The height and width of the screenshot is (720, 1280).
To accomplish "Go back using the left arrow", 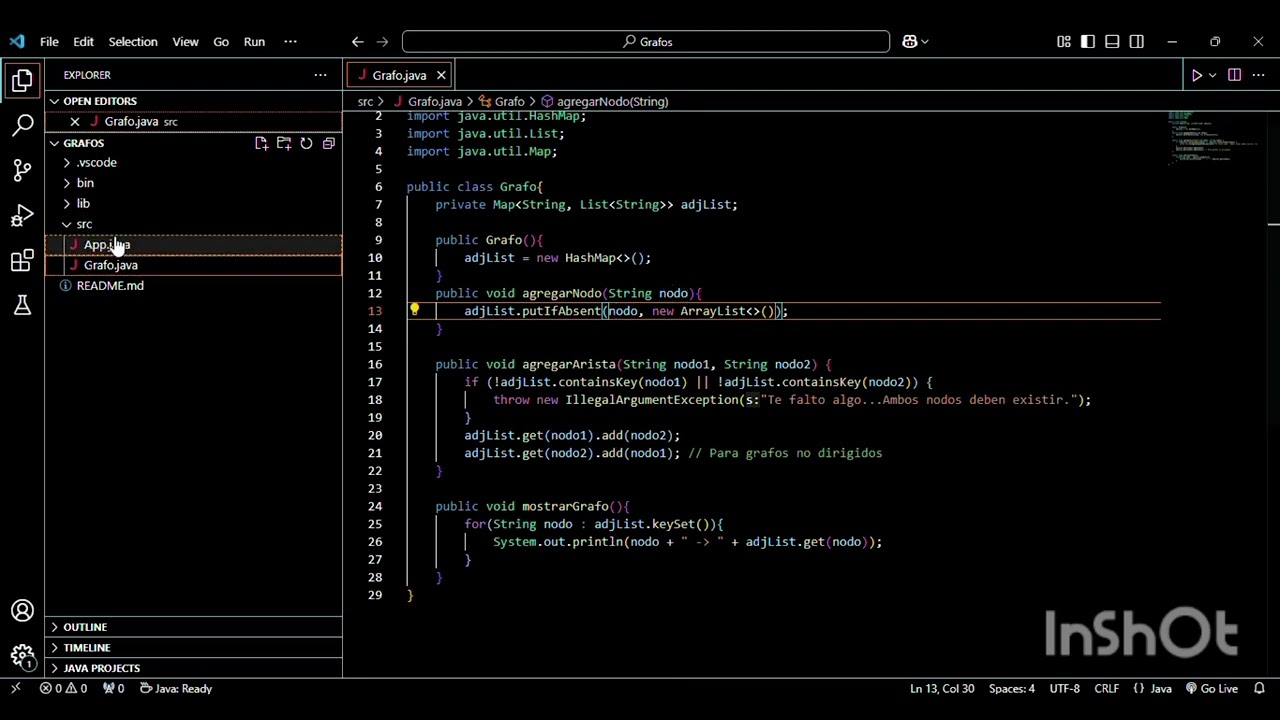I will (357, 41).
